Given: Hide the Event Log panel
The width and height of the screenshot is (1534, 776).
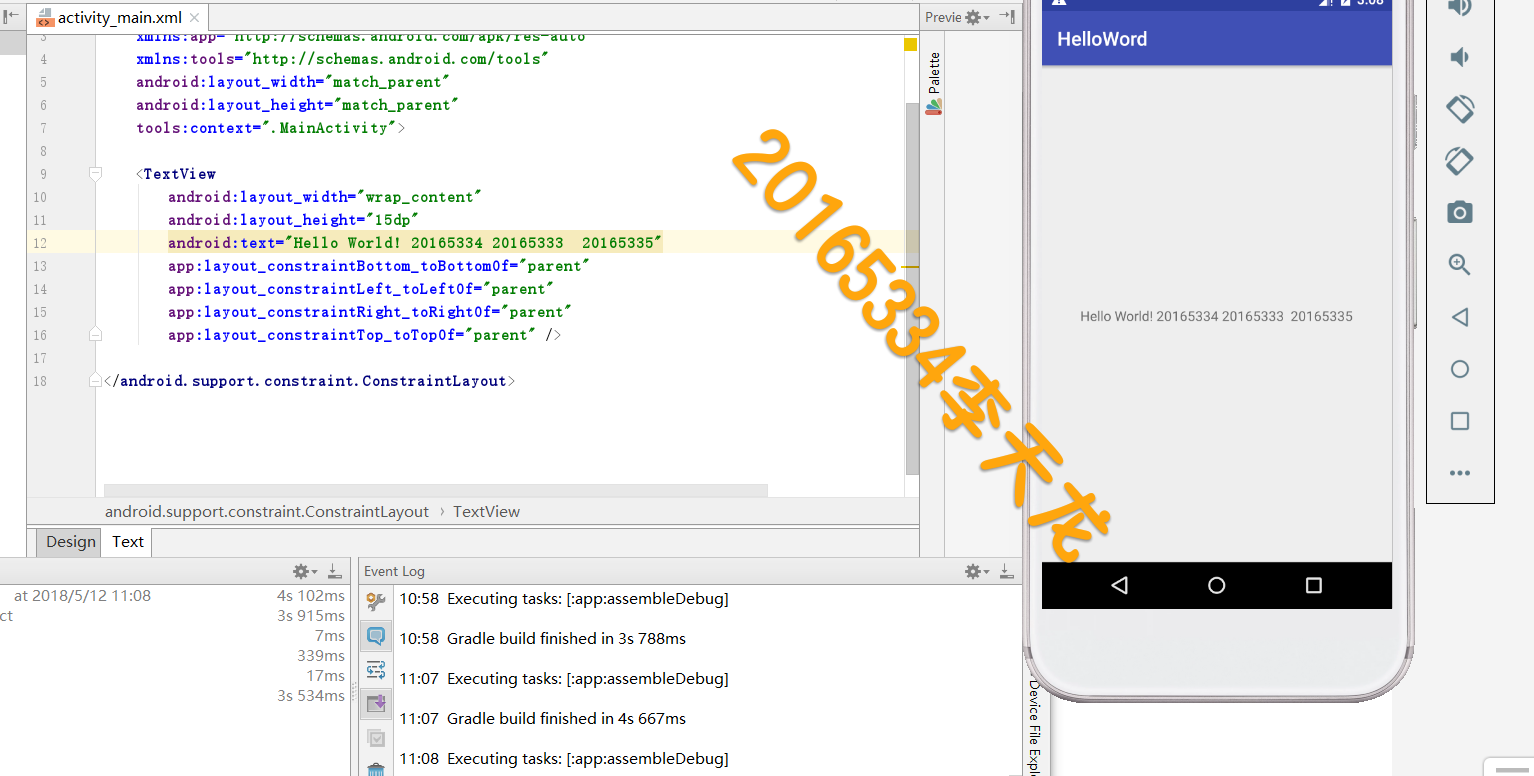Looking at the screenshot, I should 1006,571.
